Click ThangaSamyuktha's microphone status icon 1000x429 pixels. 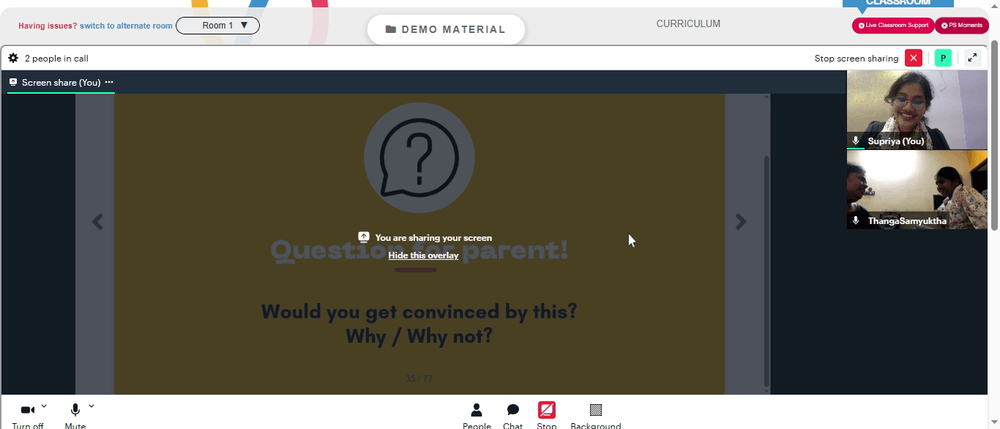(x=856, y=221)
